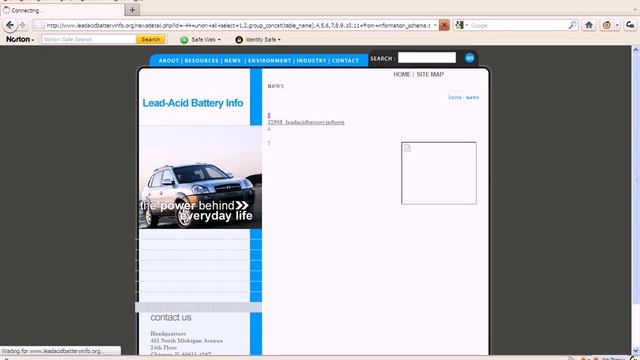Image resolution: width=640 pixels, height=360 pixels.
Task: Click the magnifier icon in Google search box
Action: pos(572,25)
